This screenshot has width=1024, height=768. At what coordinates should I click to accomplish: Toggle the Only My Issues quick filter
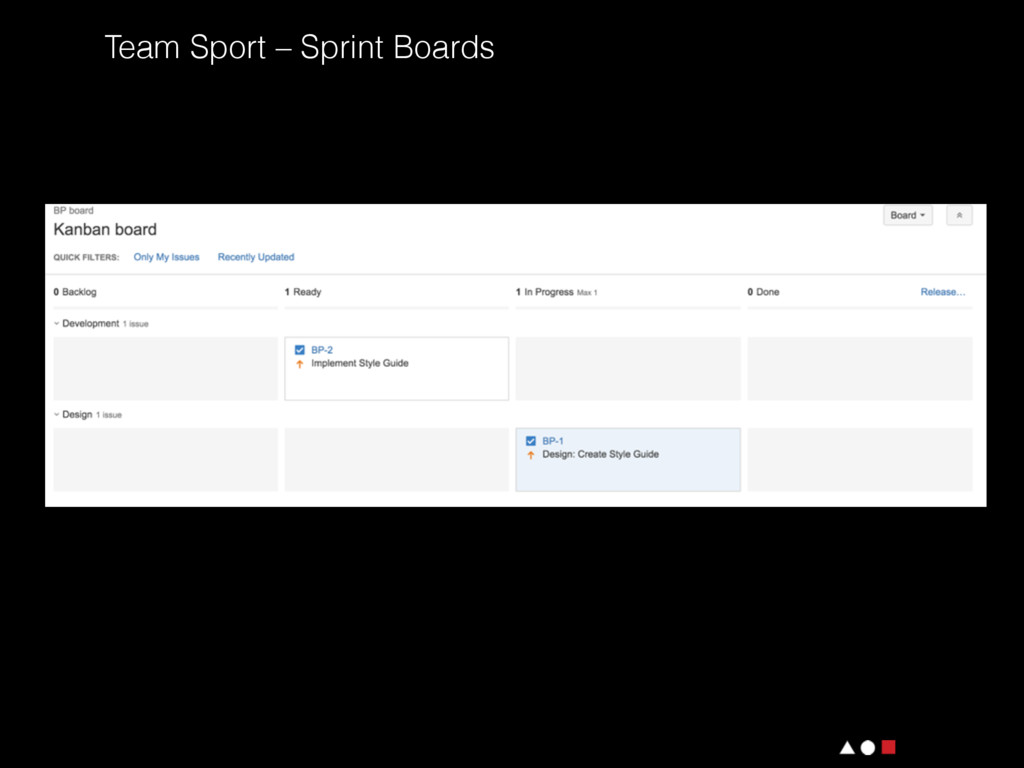click(166, 257)
